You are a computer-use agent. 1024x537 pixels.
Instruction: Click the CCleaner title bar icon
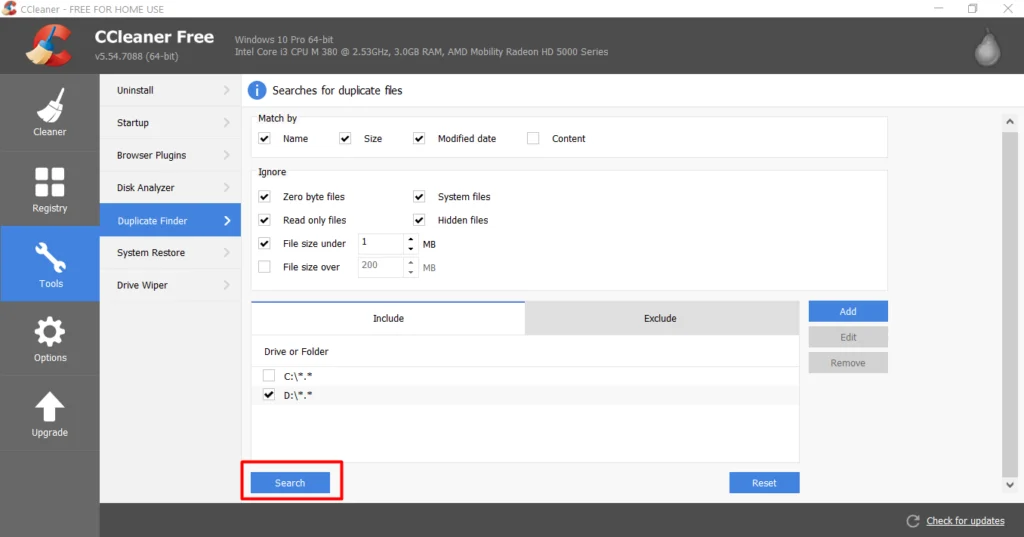pyautogui.click(x=9, y=8)
